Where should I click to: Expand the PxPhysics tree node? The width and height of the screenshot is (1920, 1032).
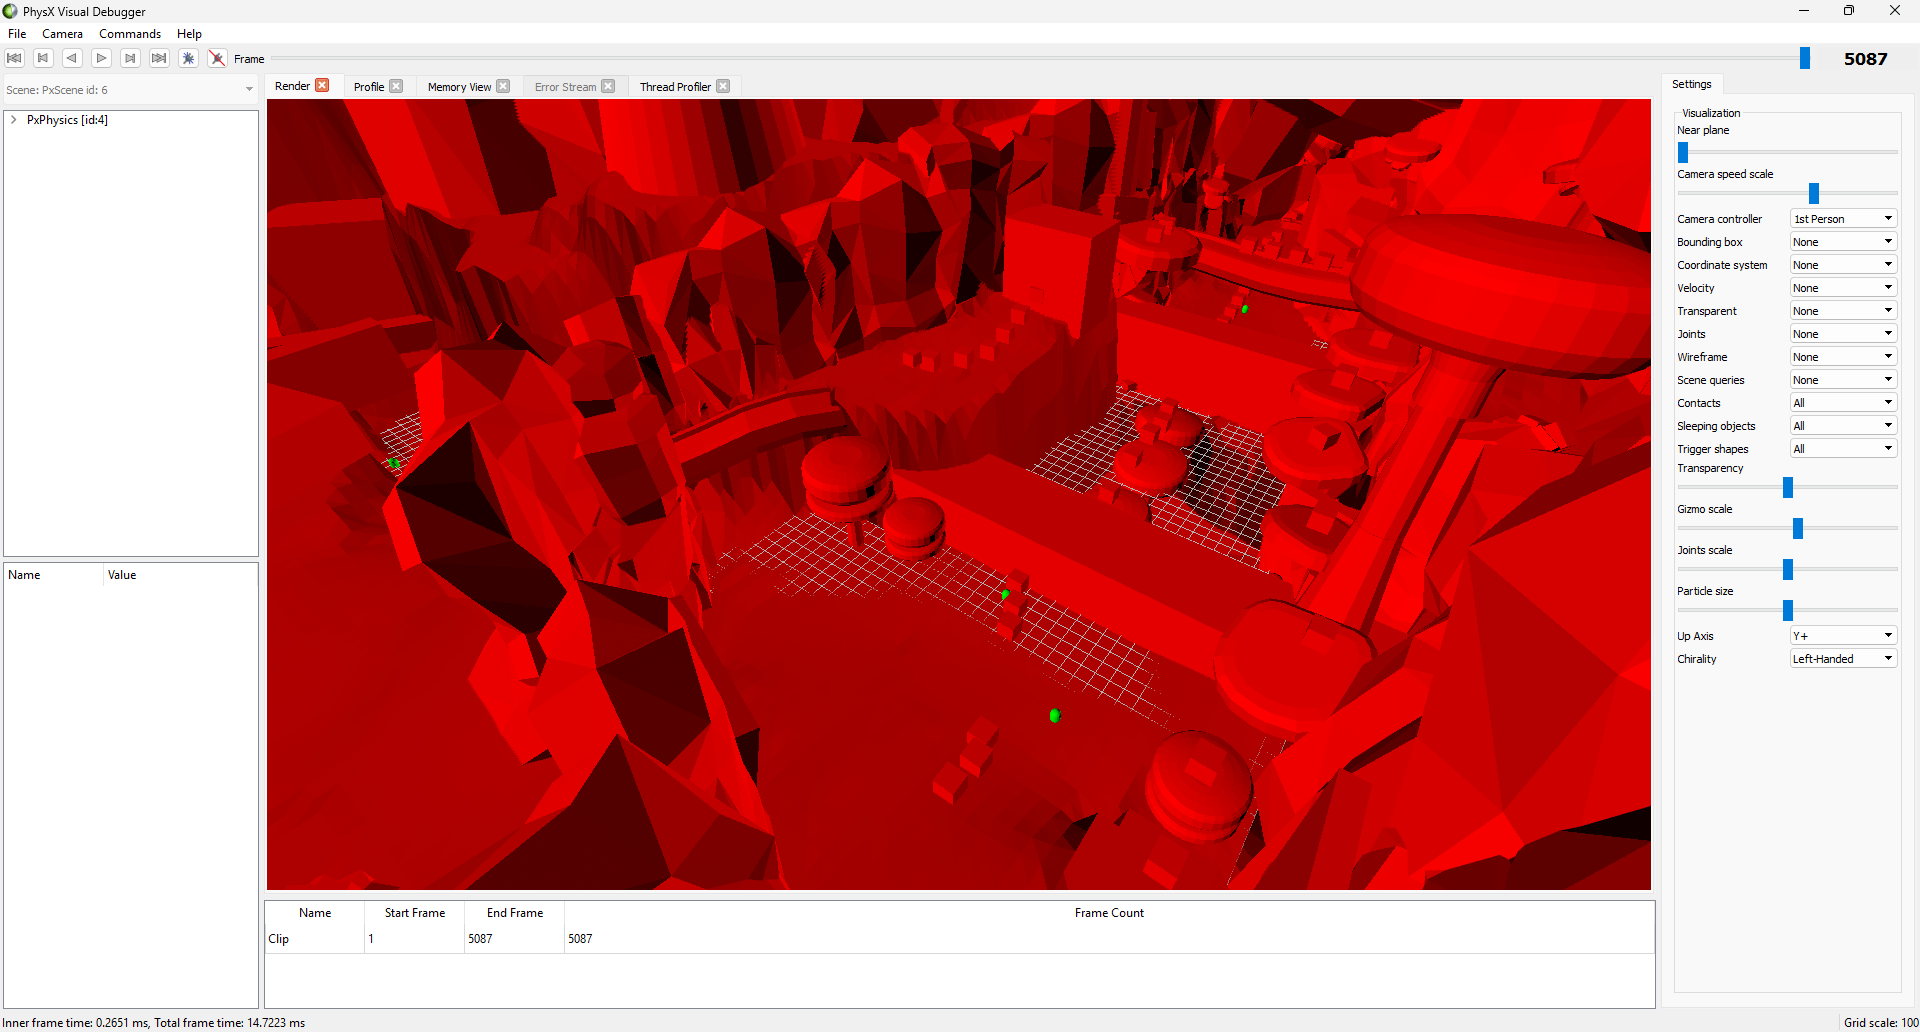point(13,119)
